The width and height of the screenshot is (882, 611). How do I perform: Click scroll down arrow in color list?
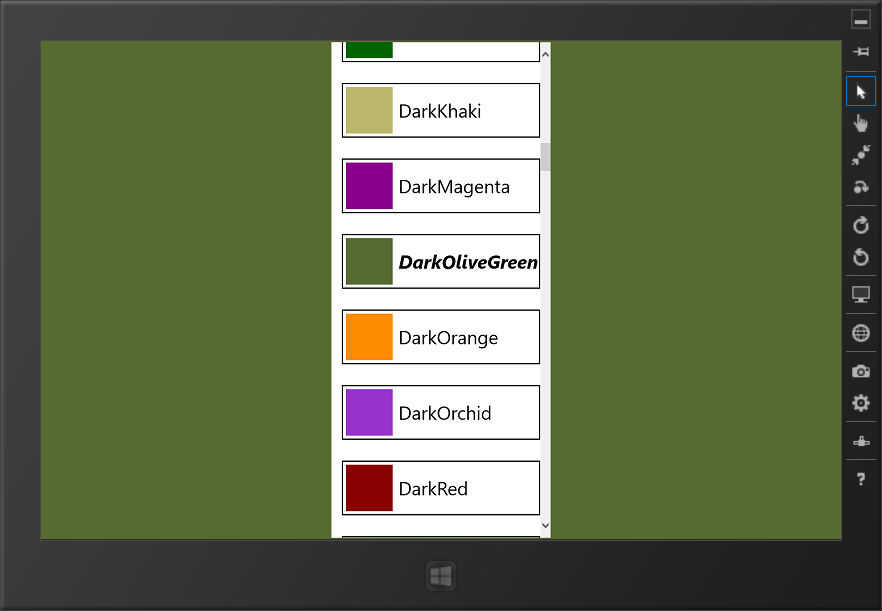tap(545, 525)
